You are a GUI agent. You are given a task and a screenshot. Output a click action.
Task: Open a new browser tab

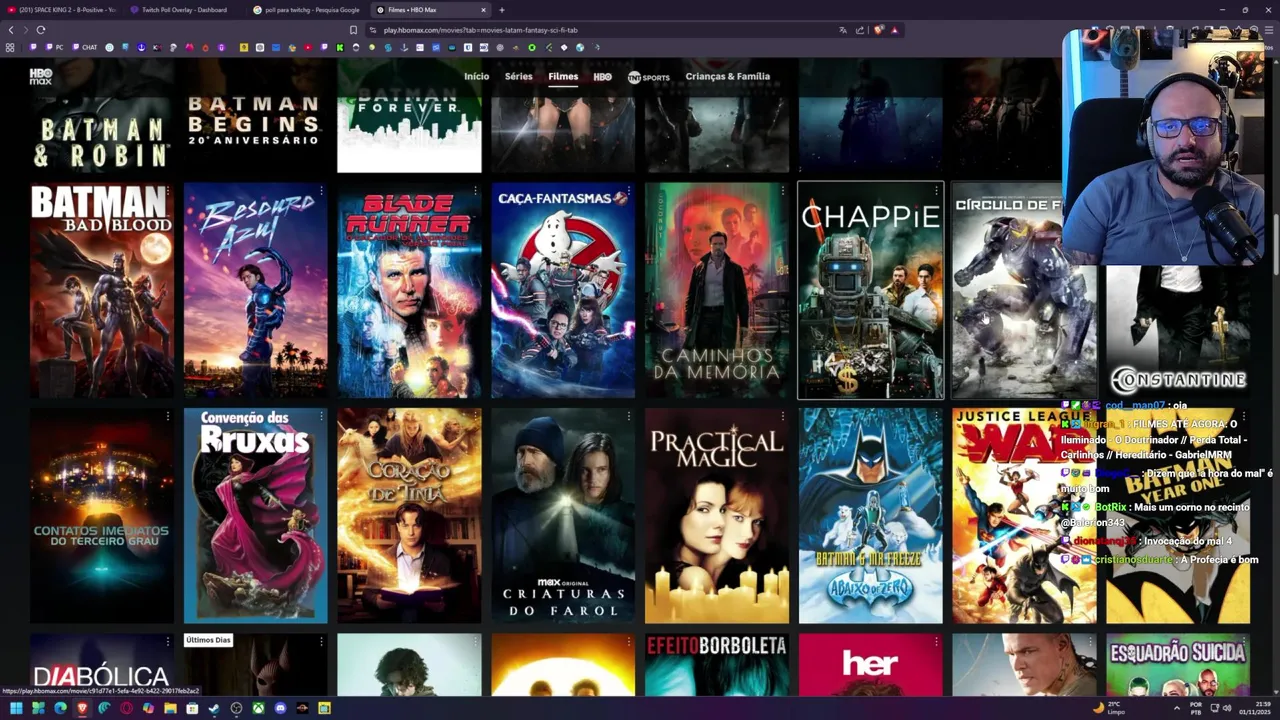502,10
